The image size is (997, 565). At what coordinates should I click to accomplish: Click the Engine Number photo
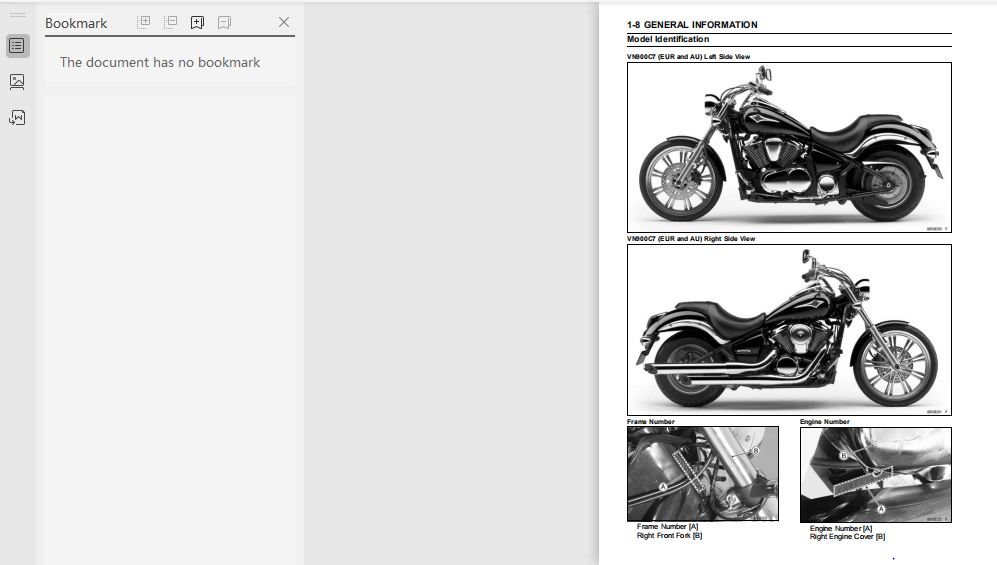(x=876, y=475)
